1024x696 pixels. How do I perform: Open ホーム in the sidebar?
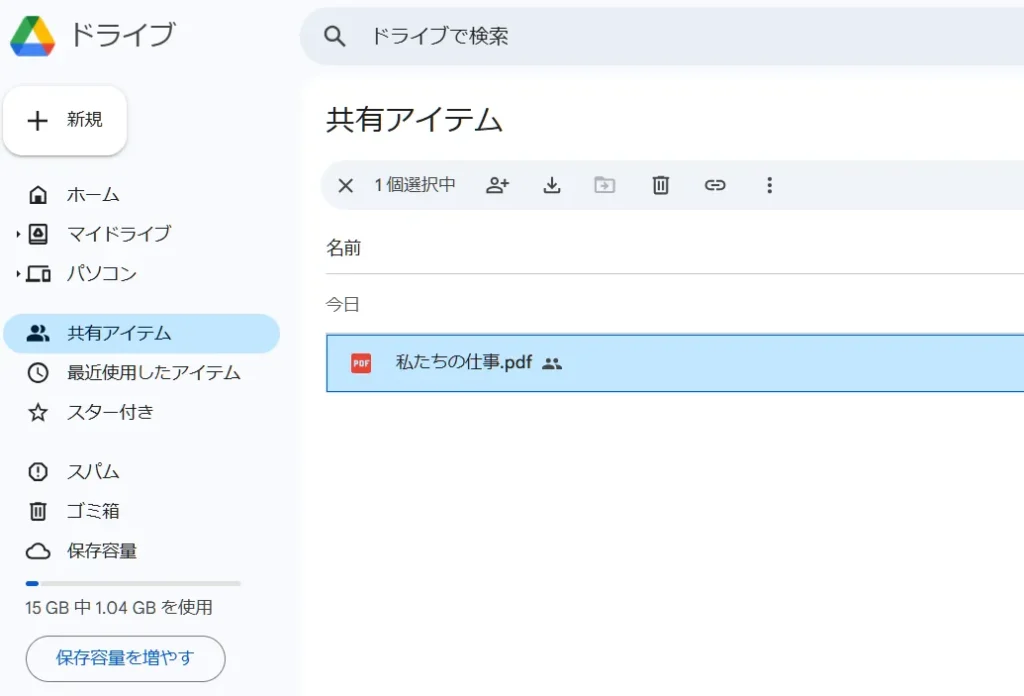point(92,195)
